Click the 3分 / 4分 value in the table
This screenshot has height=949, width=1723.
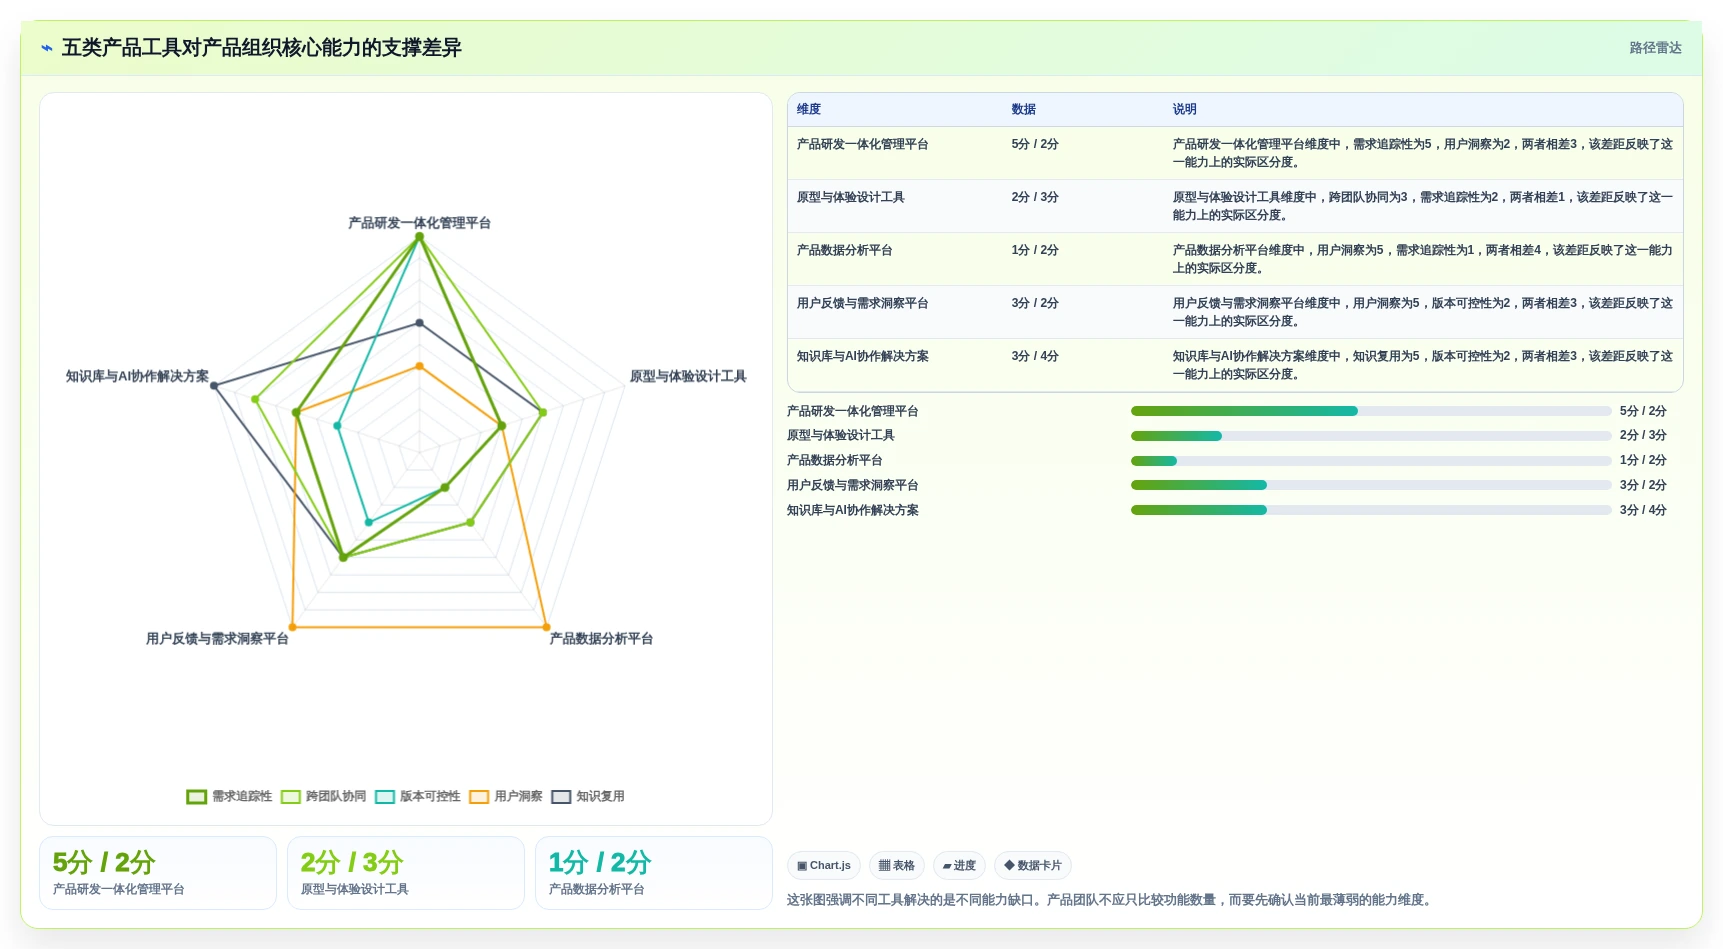[1035, 357]
